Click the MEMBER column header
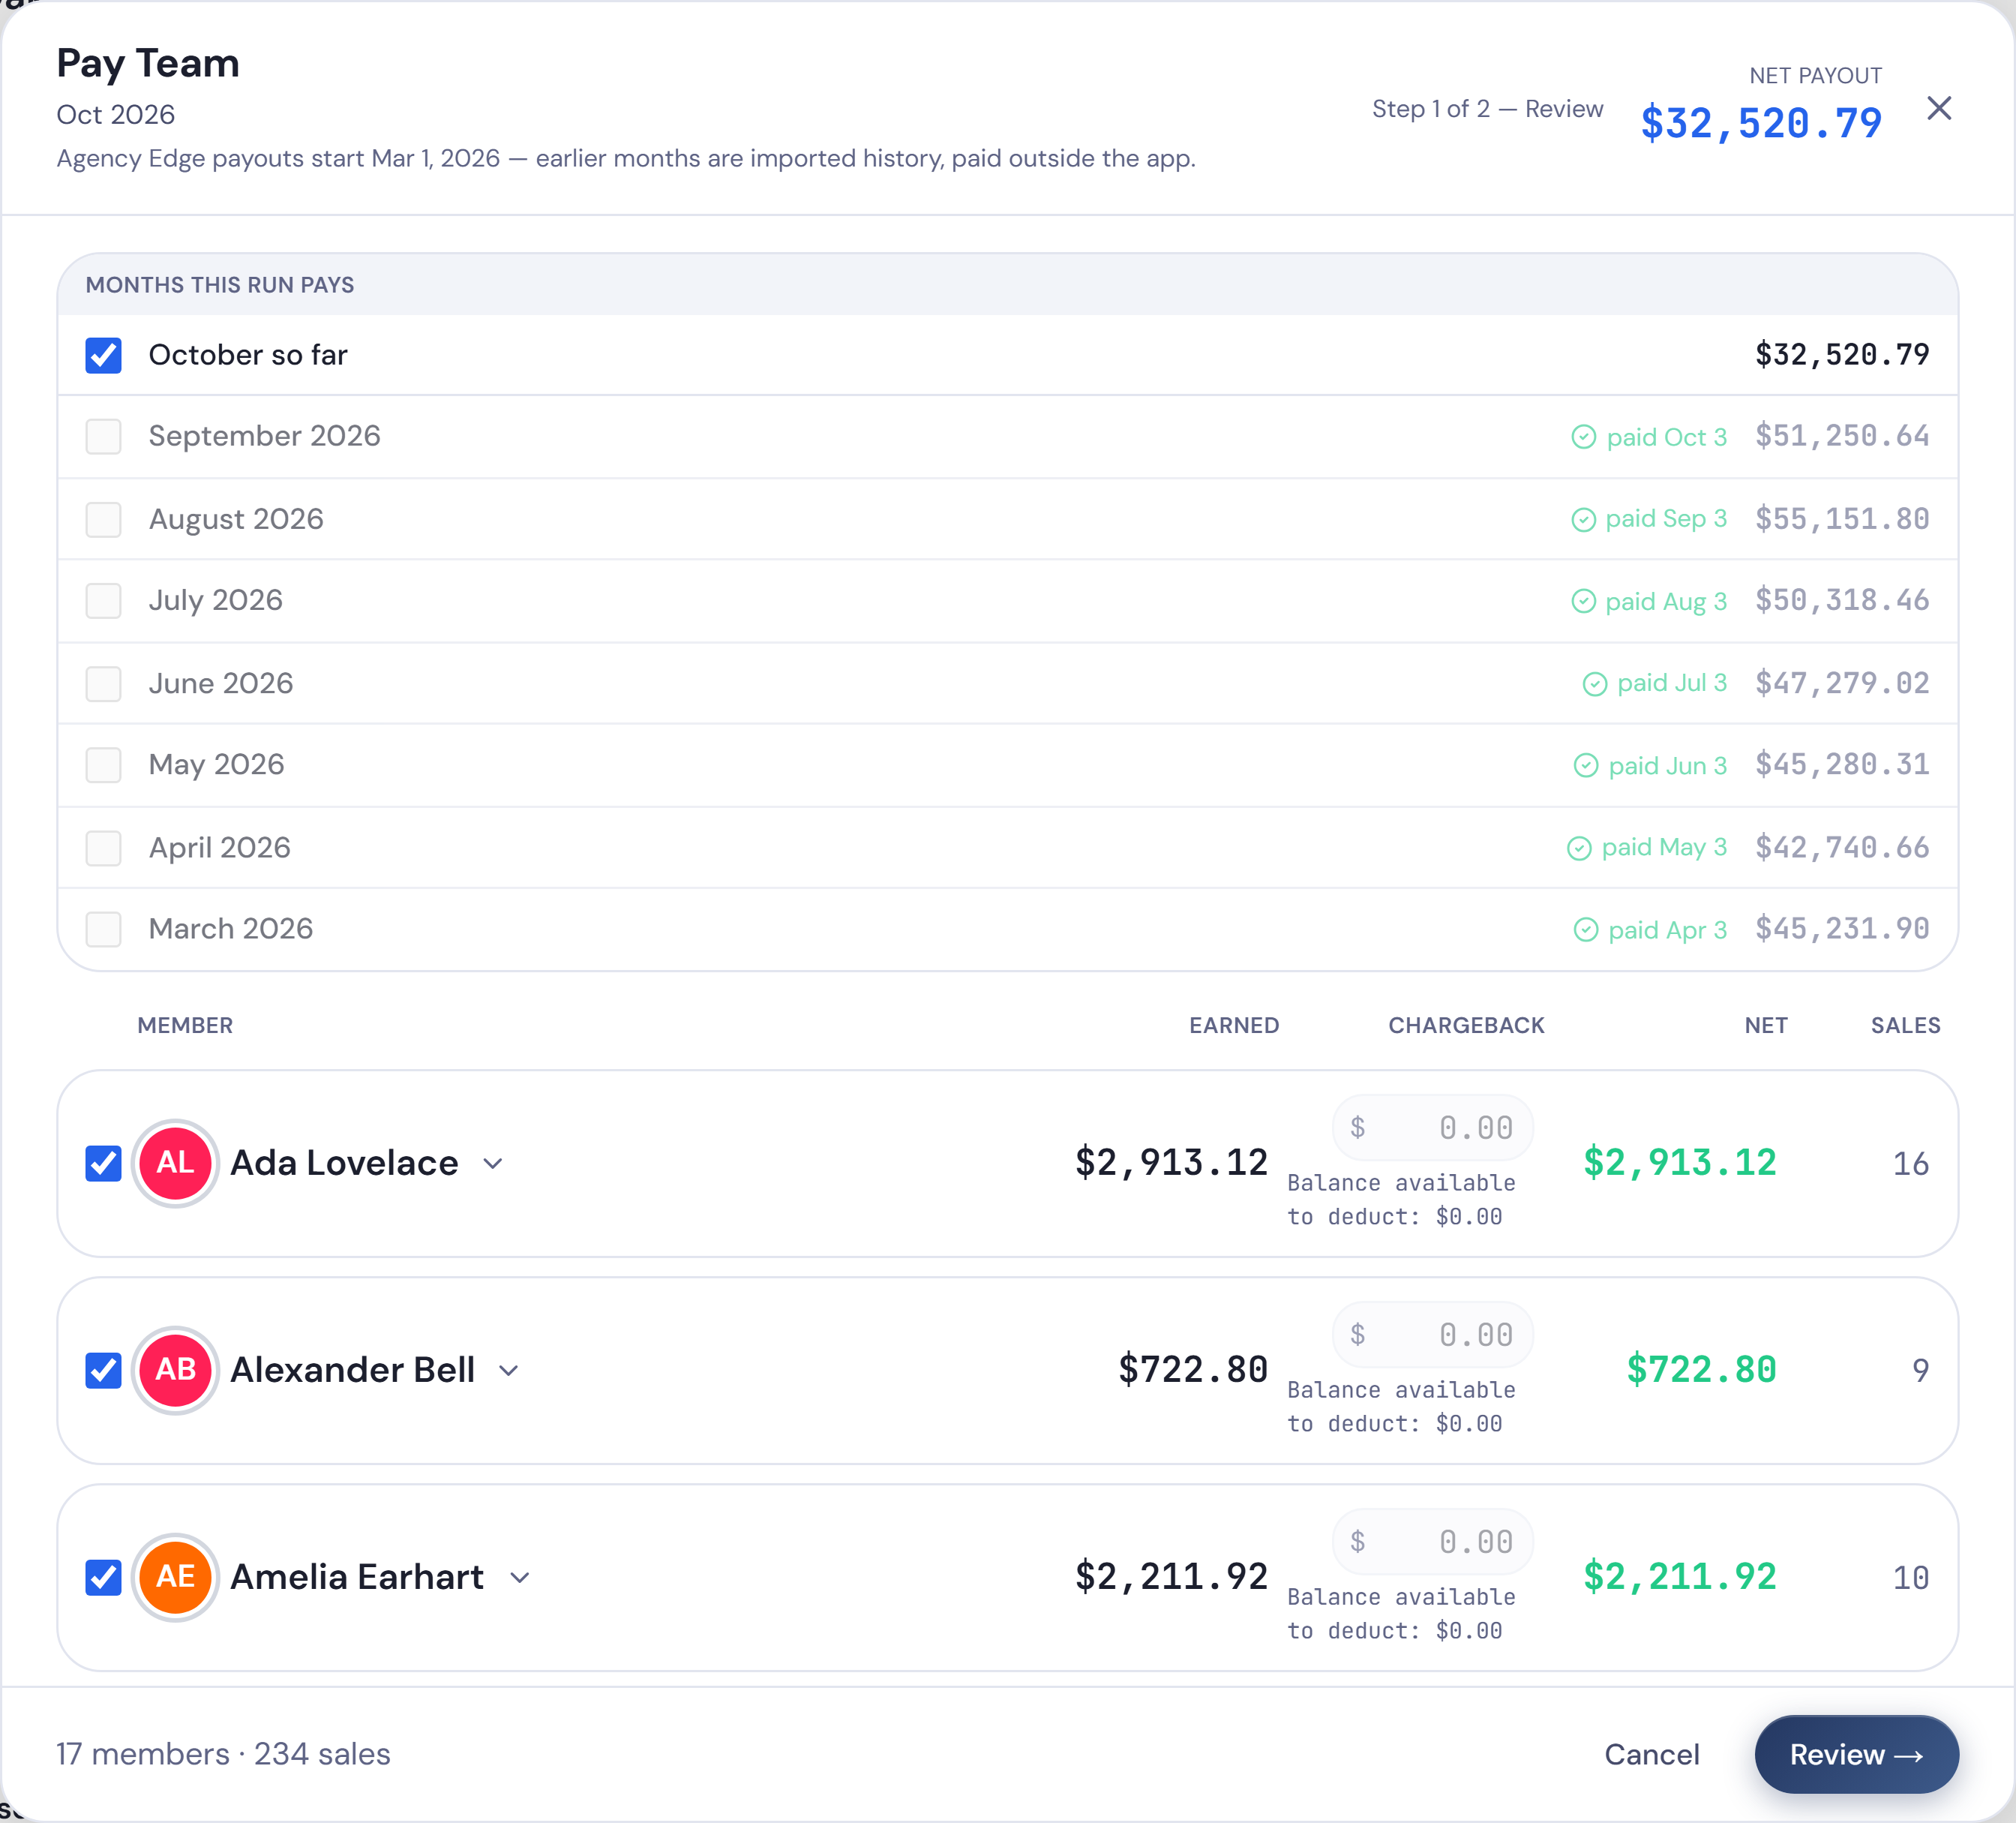The width and height of the screenshot is (2016, 1823). (x=185, y=1025)
